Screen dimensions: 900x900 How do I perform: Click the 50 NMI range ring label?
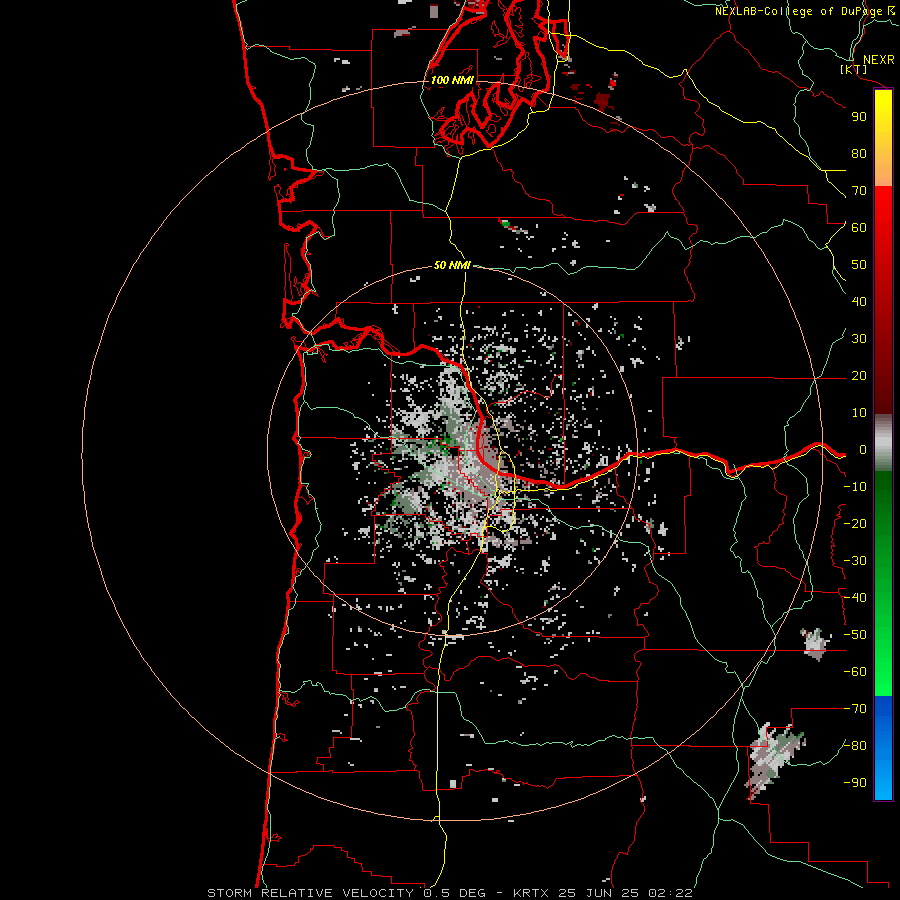pyautogui.click(x=452, y=265)
